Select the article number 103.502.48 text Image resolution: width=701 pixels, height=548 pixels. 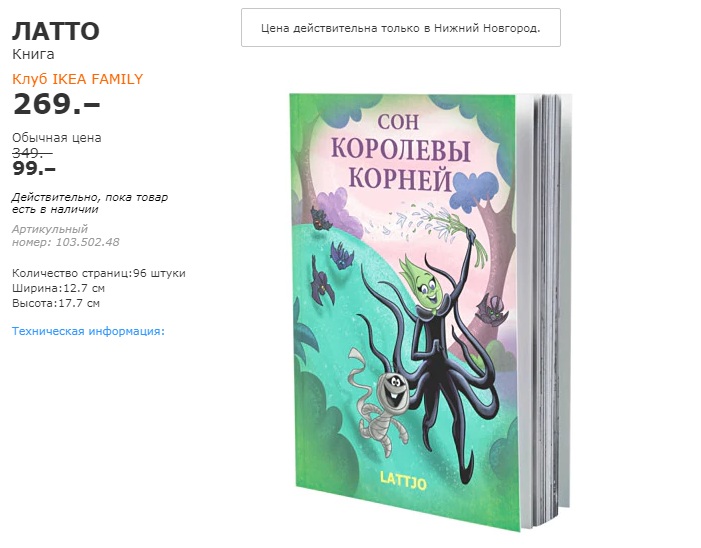point(65,236)
